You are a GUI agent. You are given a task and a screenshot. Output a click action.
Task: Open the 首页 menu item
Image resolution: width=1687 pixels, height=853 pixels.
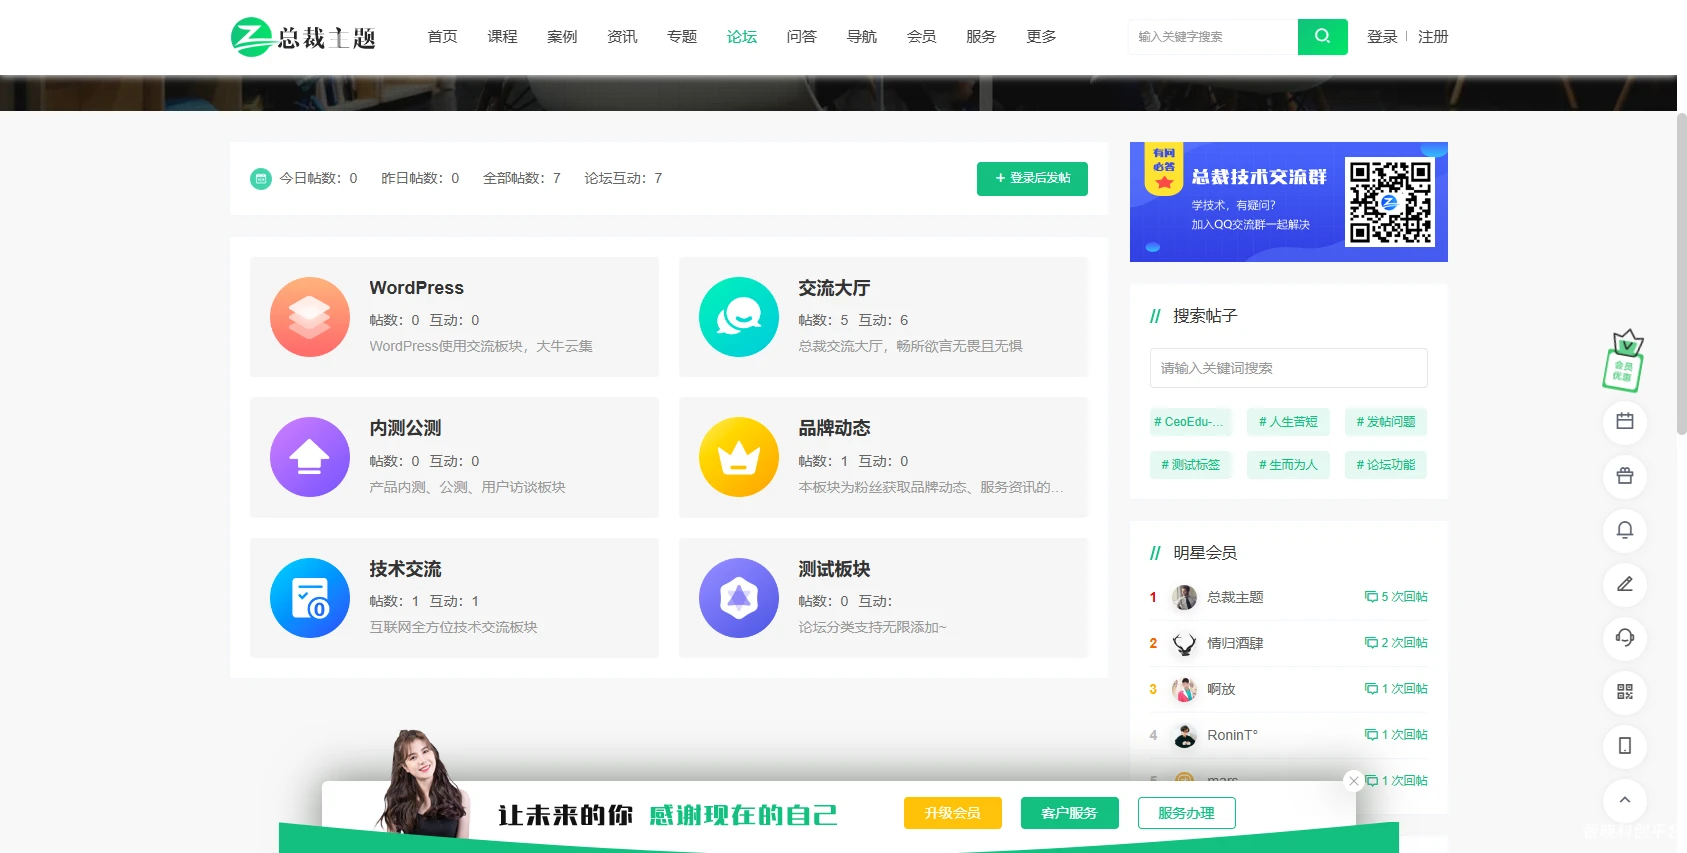442,37
